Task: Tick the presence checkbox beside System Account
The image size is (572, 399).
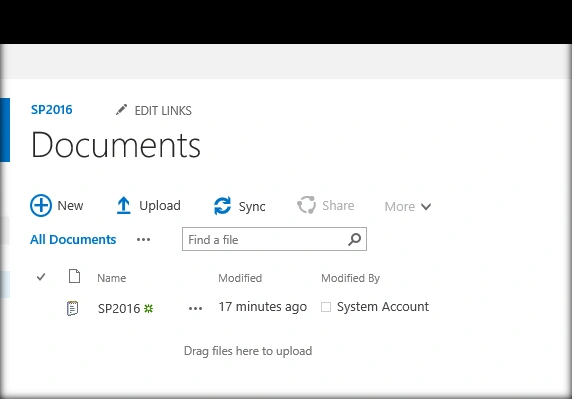Action: coord(326,307)
